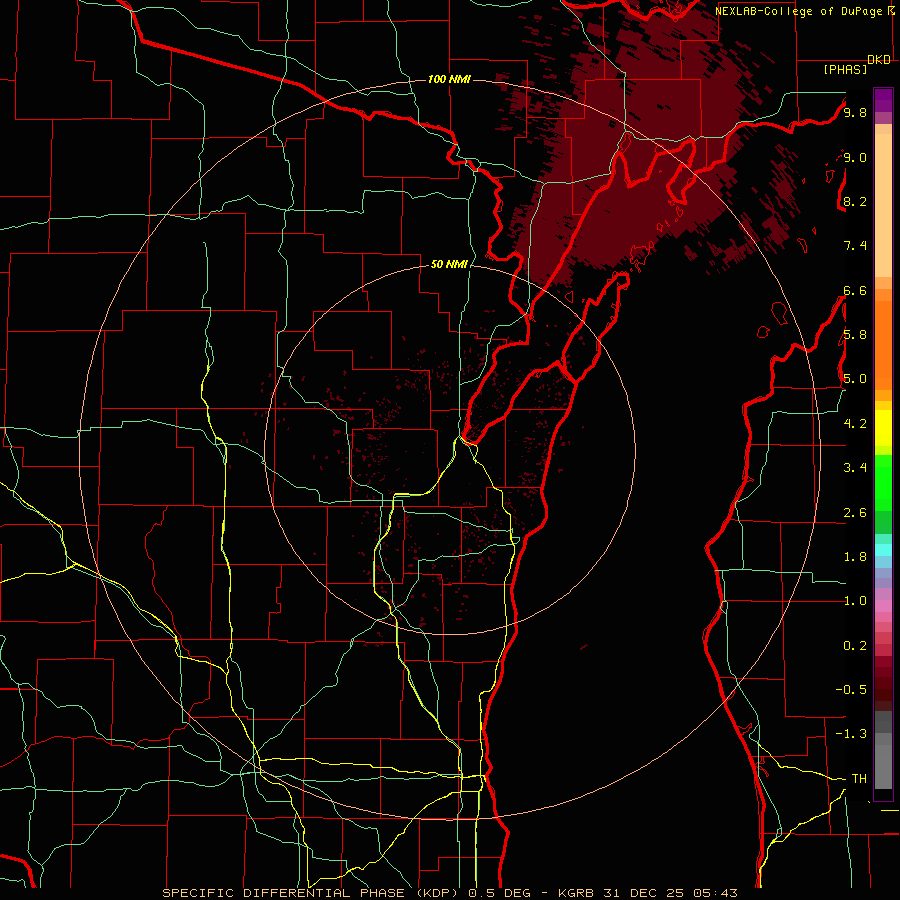Select the 9.0 value on color scale

[x=855, y=157]
